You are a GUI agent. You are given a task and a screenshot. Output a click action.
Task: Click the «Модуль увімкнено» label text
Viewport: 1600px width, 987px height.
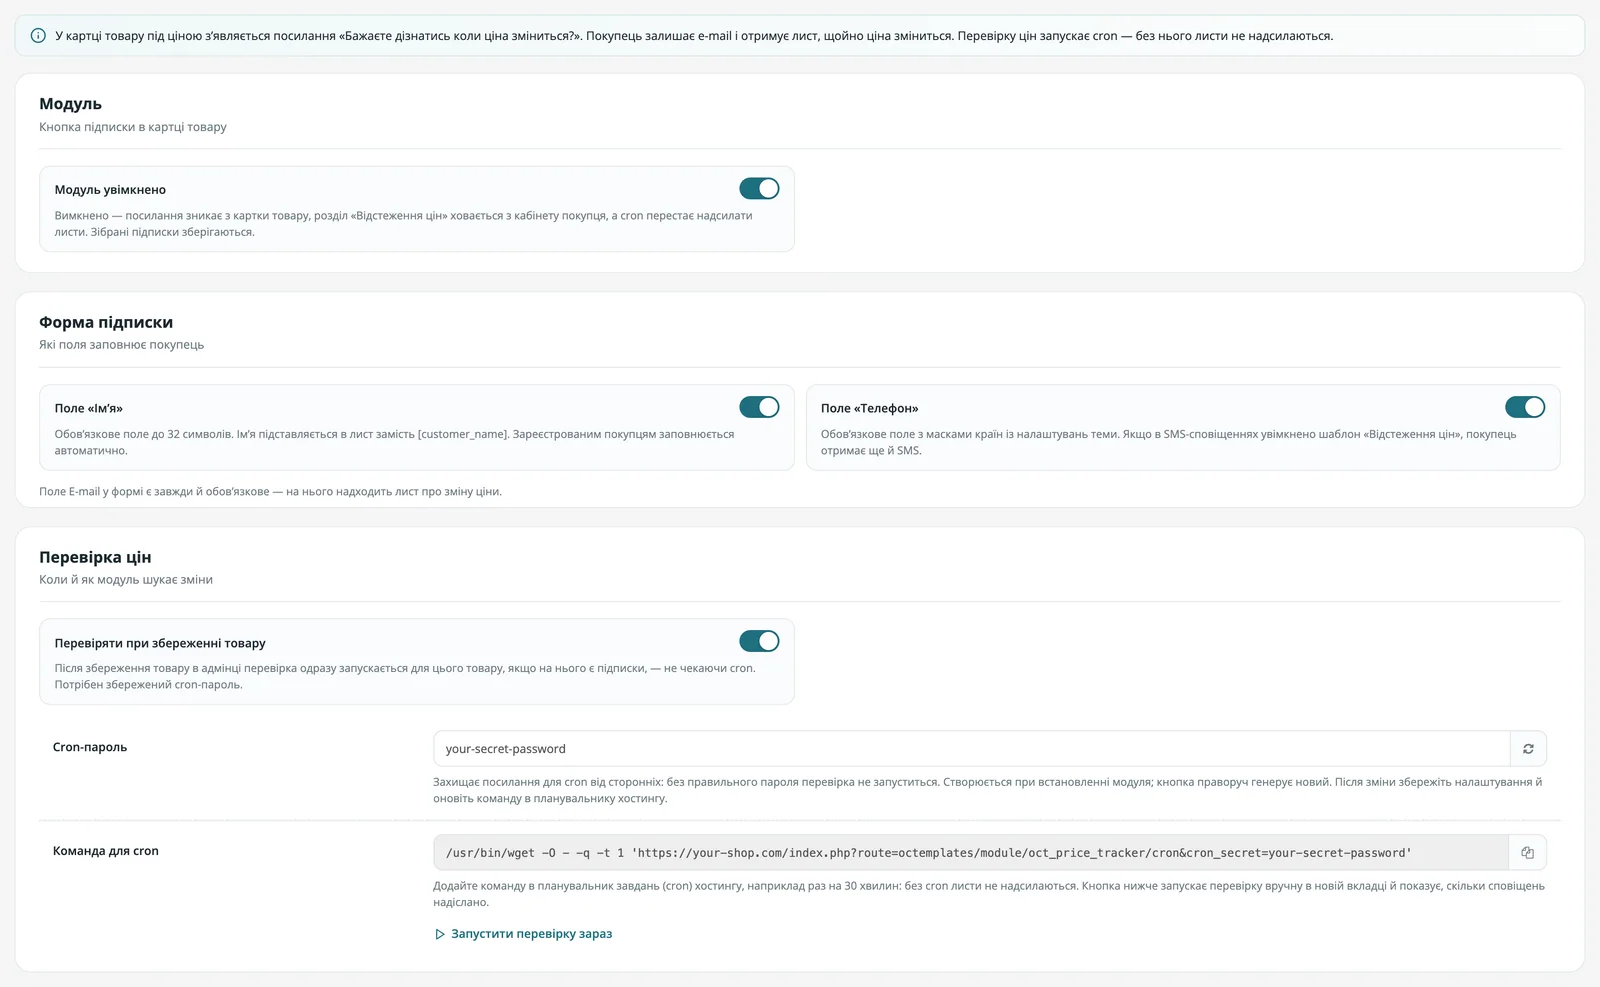click(110, 190)
